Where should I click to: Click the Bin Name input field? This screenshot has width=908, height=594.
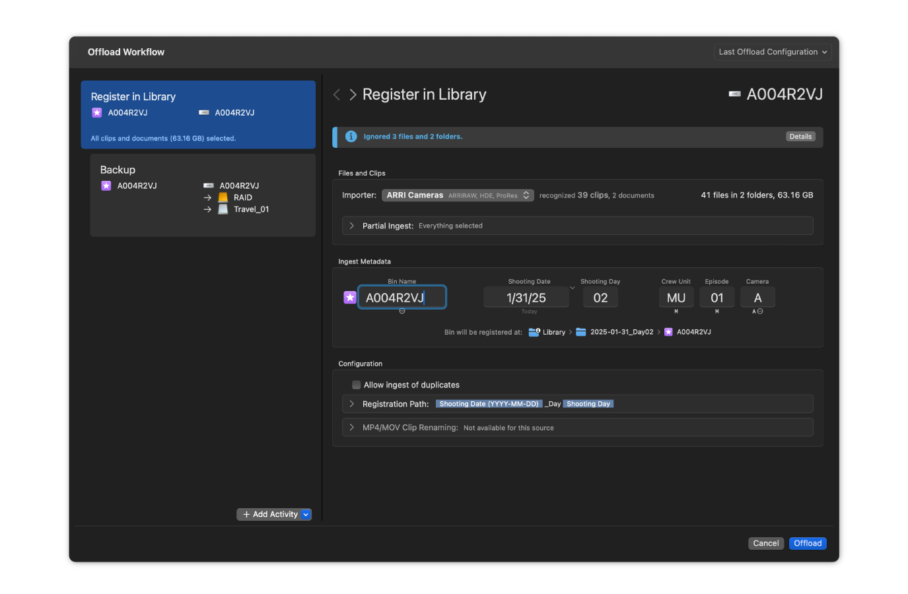click(402, 298)
